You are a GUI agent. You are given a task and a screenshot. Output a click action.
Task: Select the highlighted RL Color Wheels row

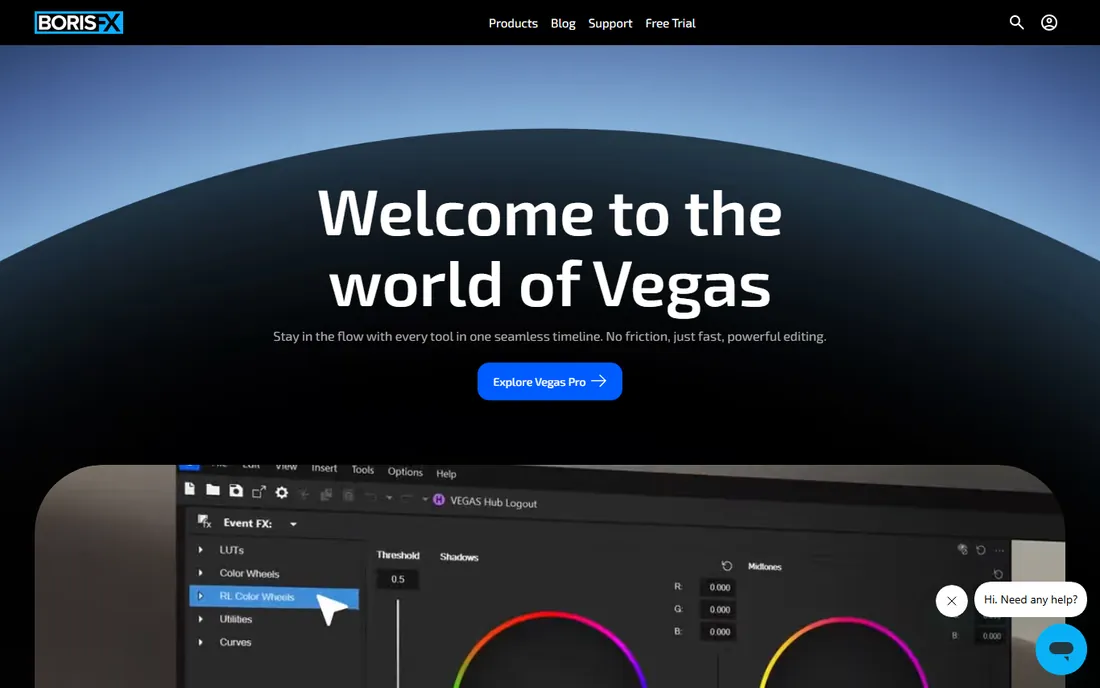pyautogui.click(x=274, y=597)
